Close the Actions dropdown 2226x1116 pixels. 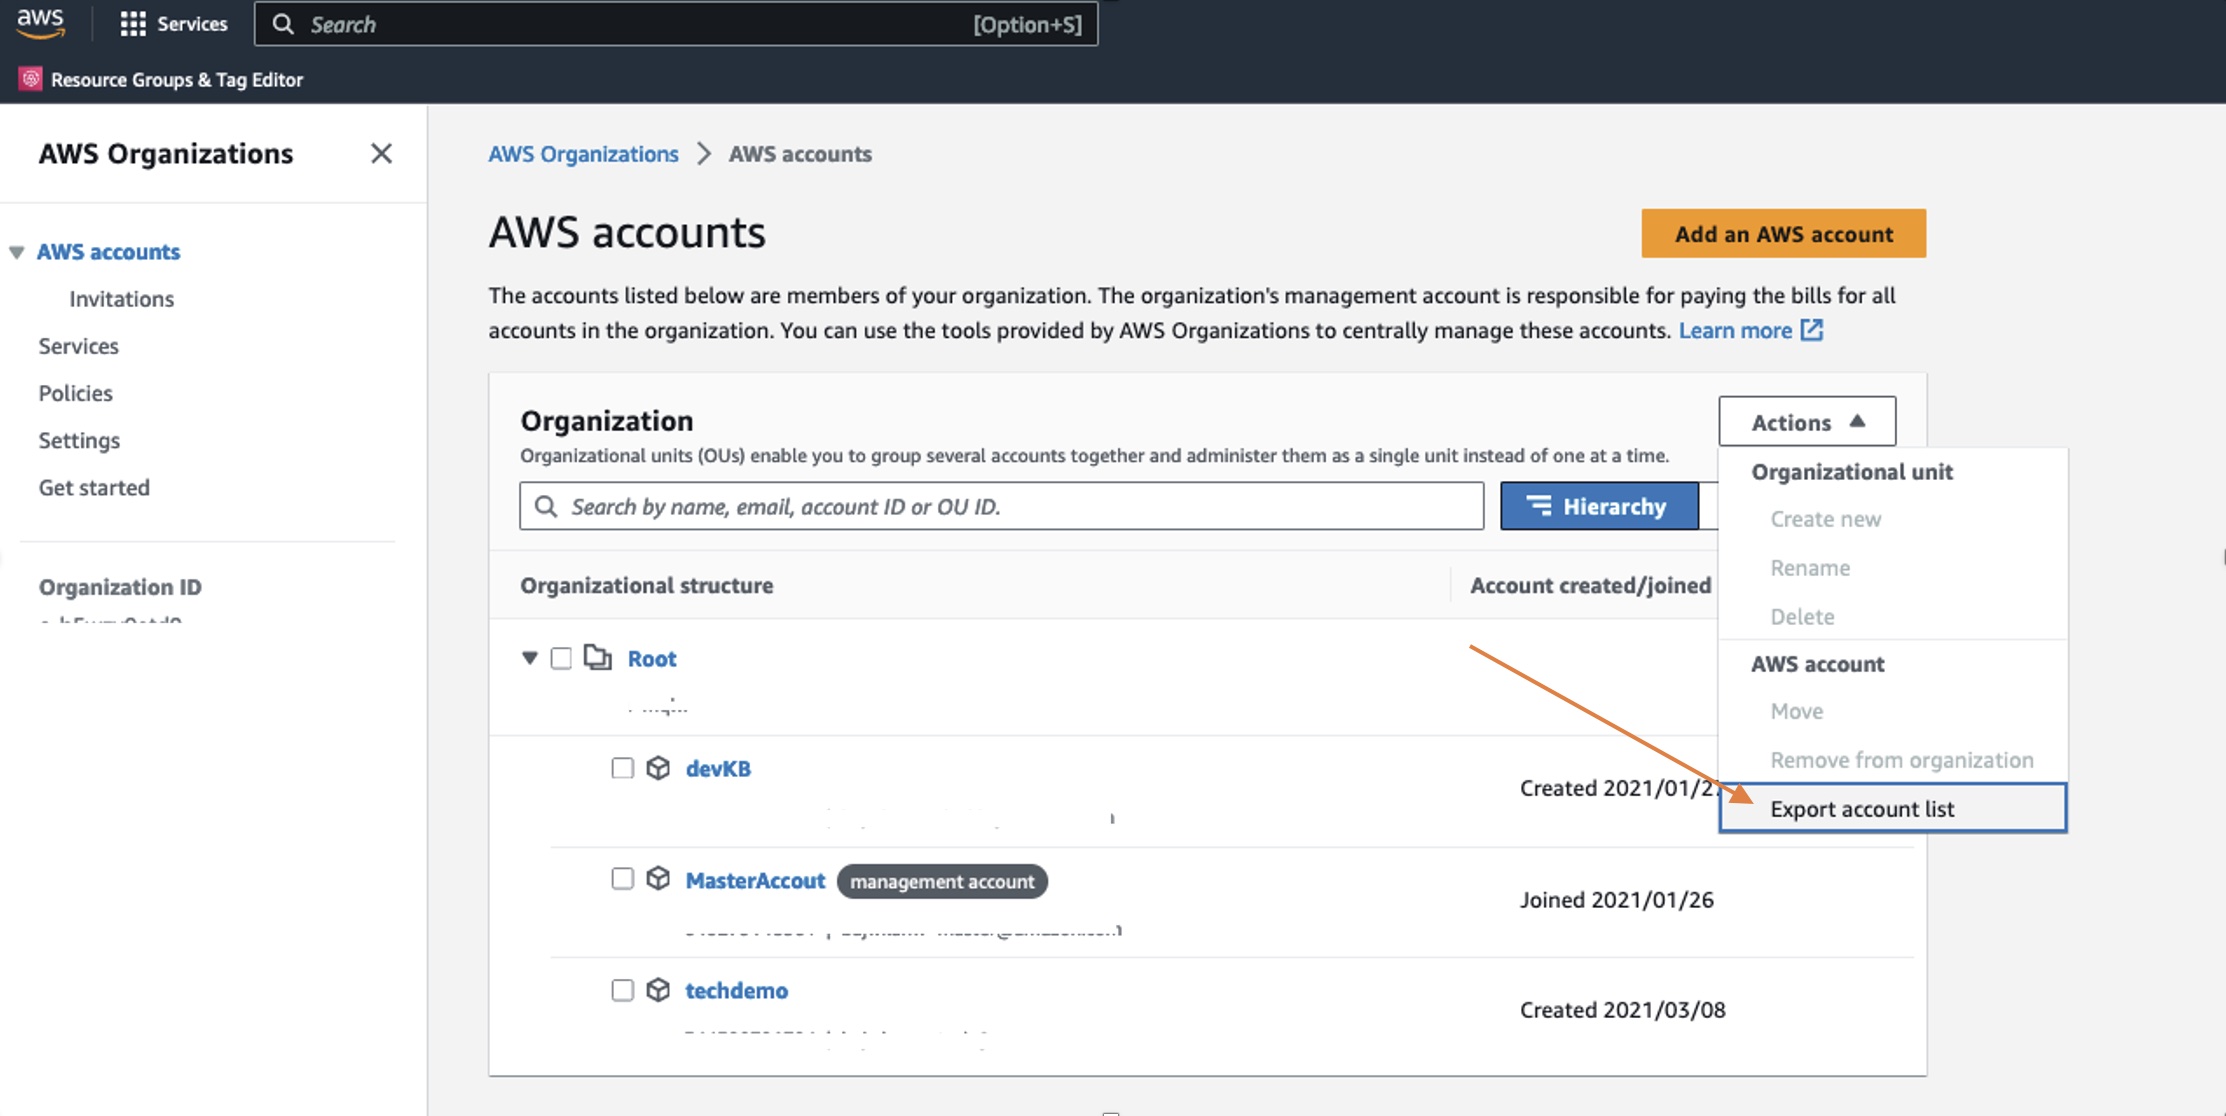tap(1807, 422)
